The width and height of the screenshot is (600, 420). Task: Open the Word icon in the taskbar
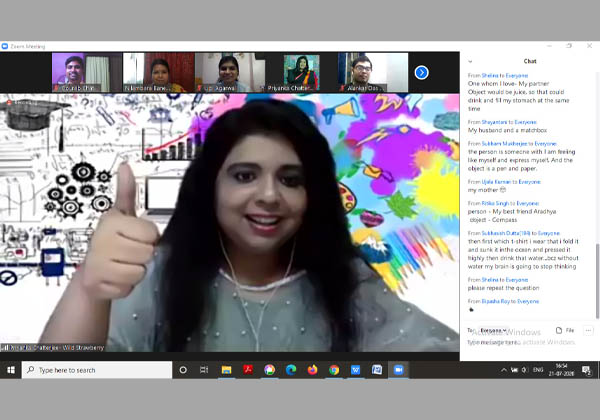tap(355, 369)
